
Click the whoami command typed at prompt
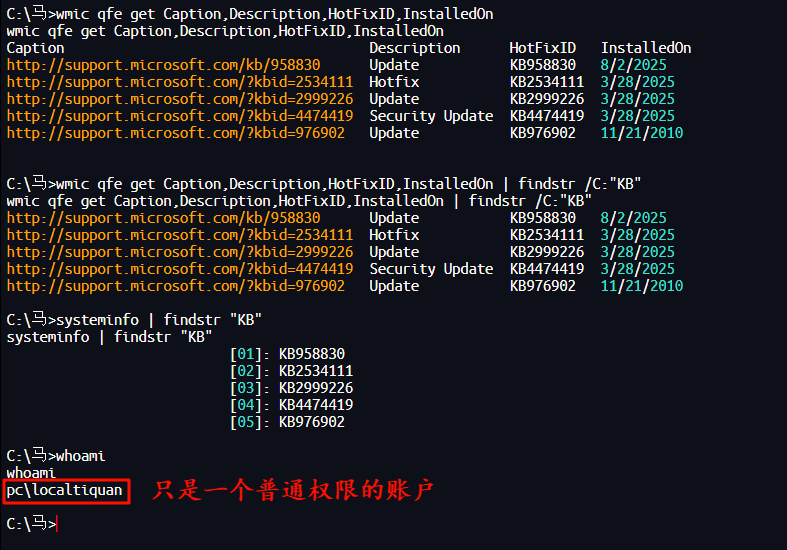[81, 456]
